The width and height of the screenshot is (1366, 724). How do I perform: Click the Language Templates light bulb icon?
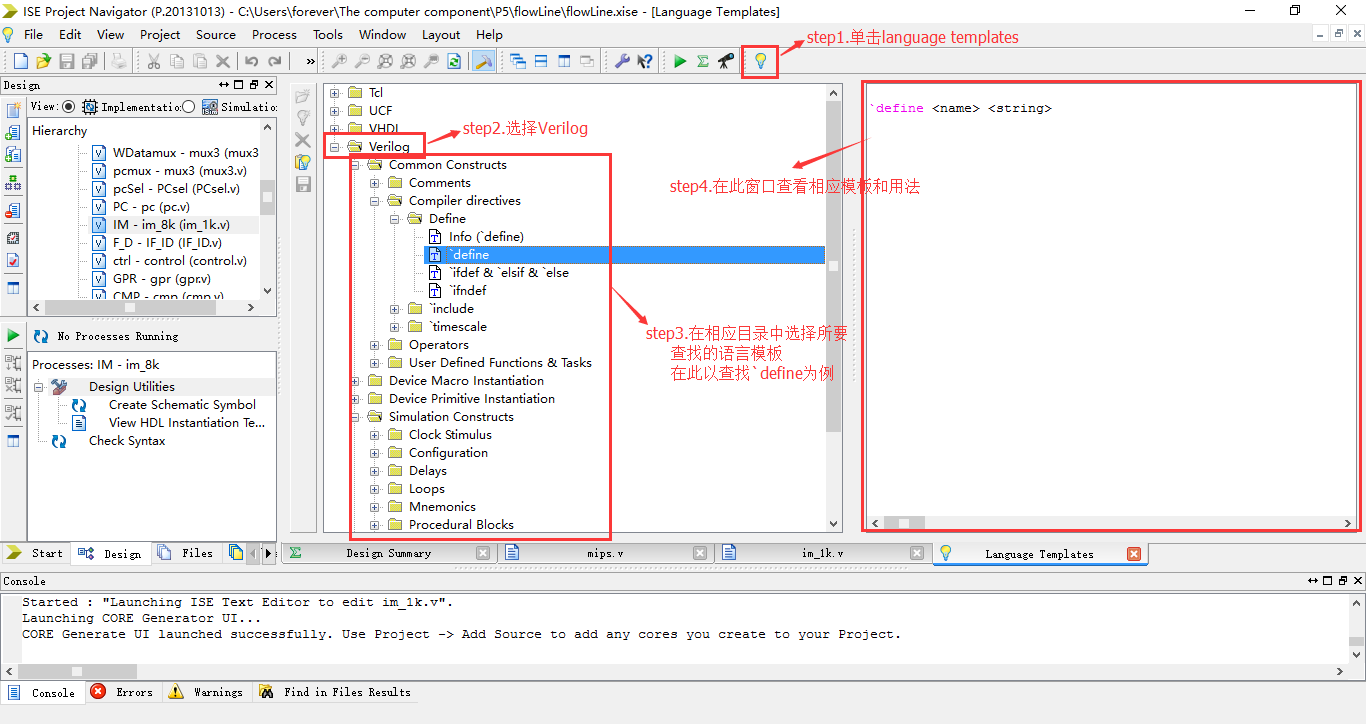(x=760, y=61)
